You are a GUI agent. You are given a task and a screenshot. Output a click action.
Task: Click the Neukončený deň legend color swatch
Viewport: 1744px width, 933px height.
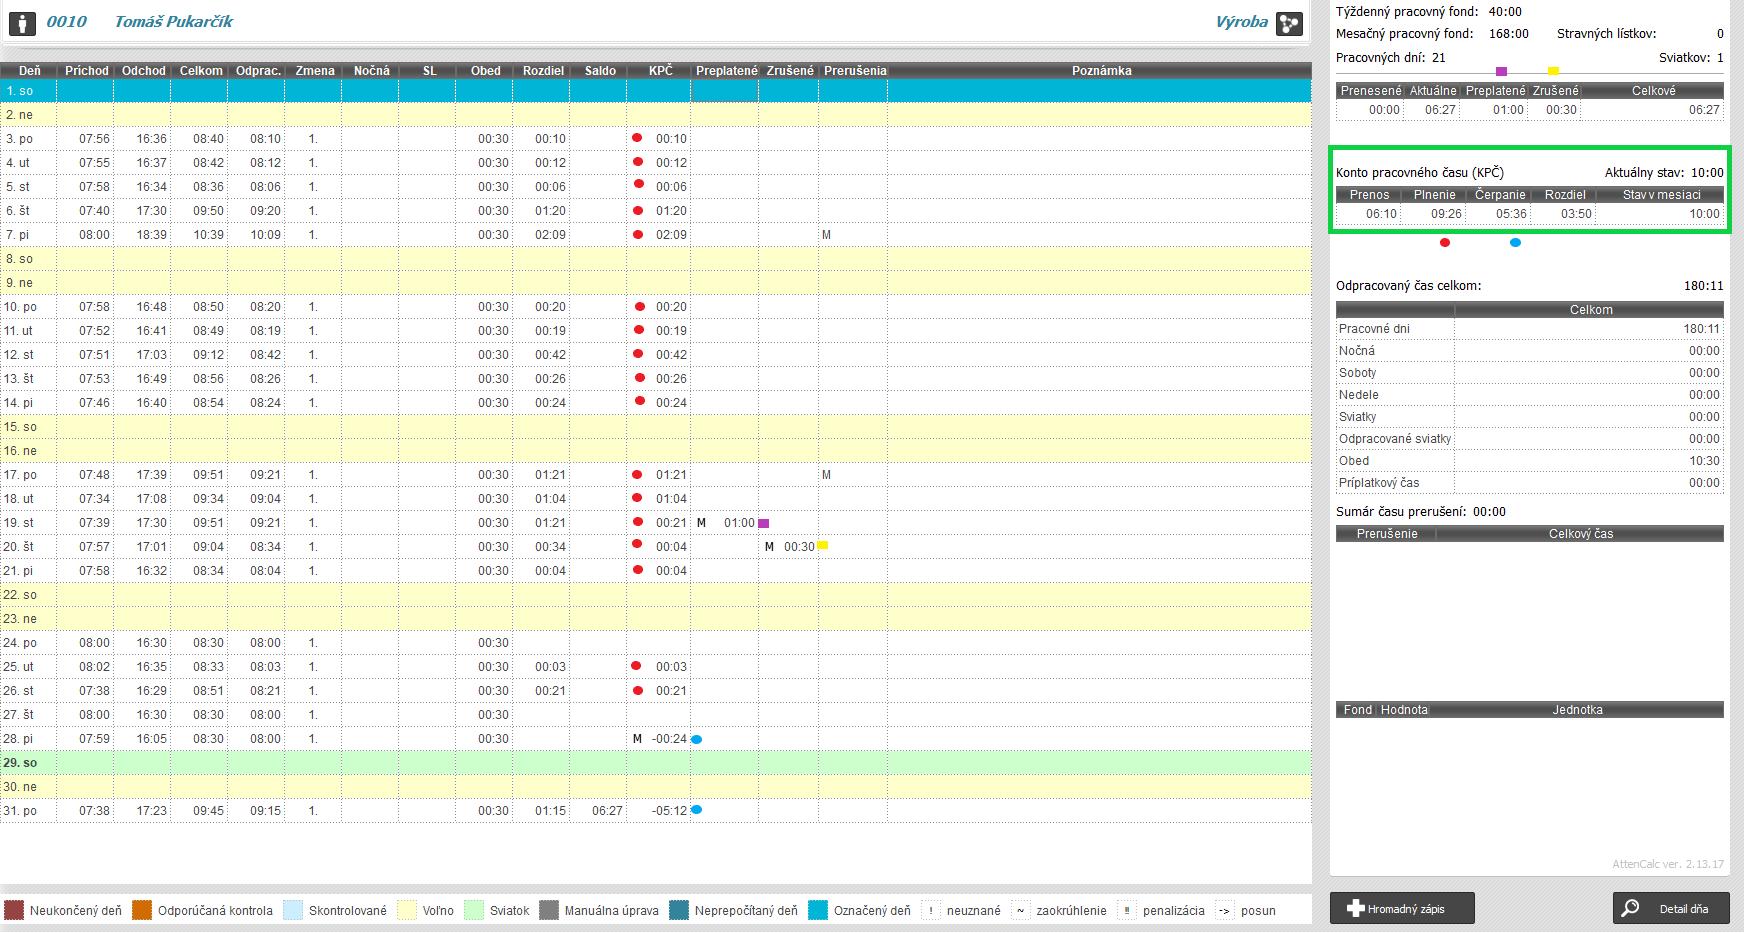tap(14, 910)
